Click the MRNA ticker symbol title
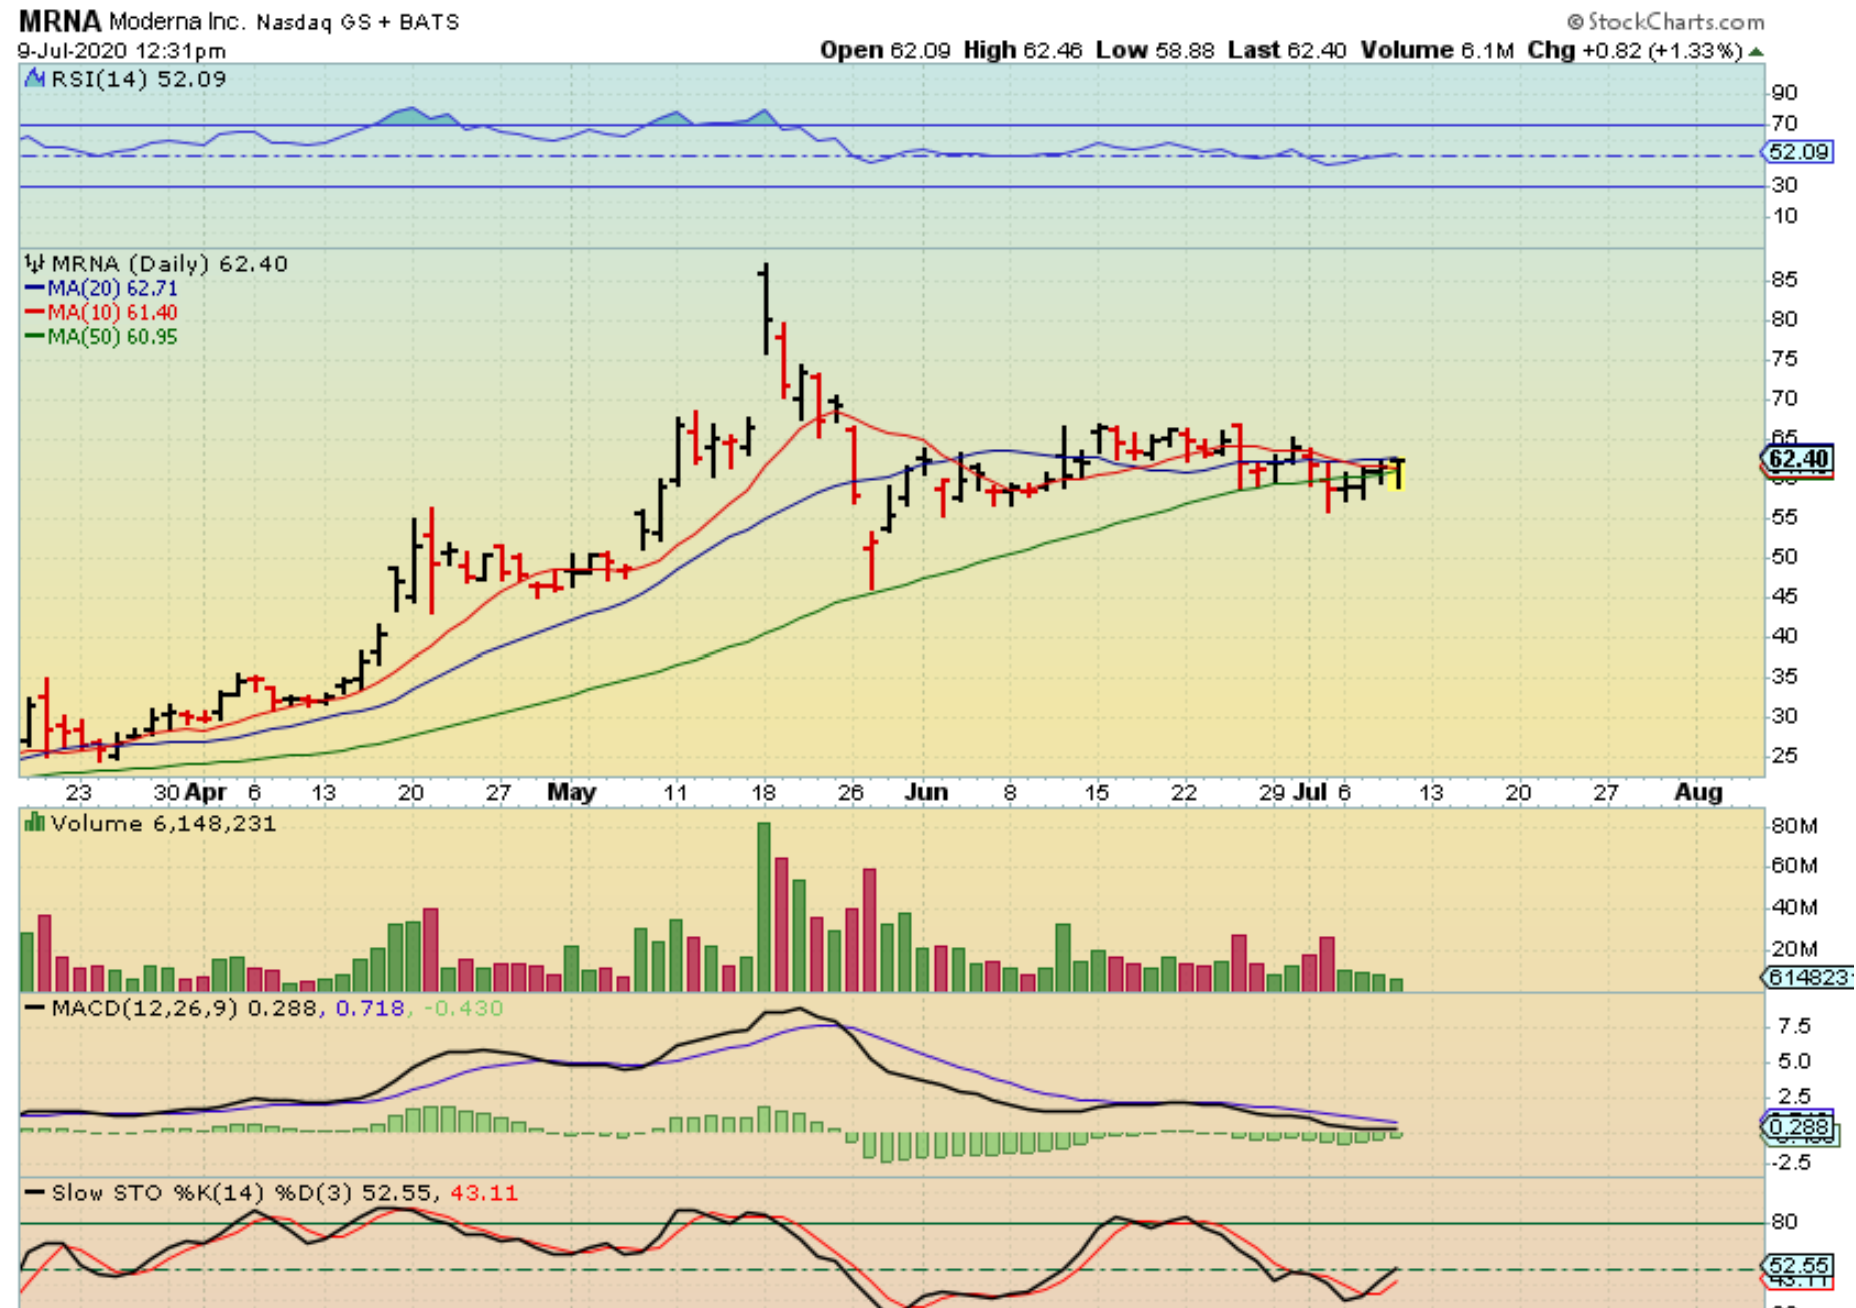Screen dimensions: 1856x1308 [60, 21]
